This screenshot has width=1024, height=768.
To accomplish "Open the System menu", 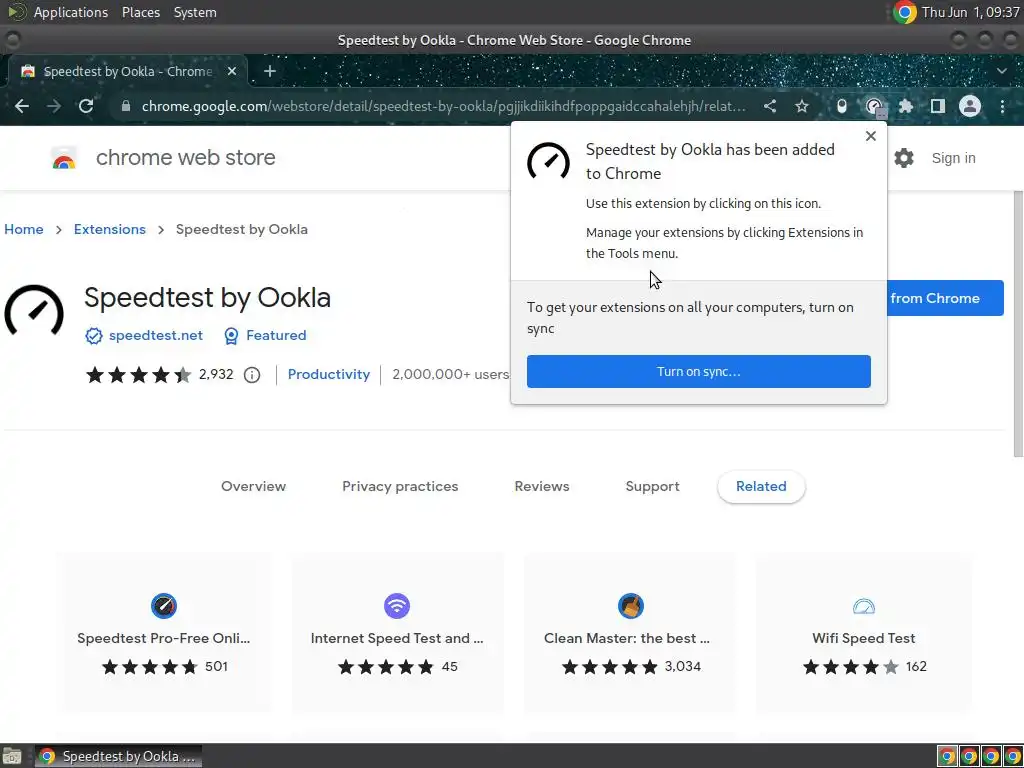I will click(x=195, y=12).
